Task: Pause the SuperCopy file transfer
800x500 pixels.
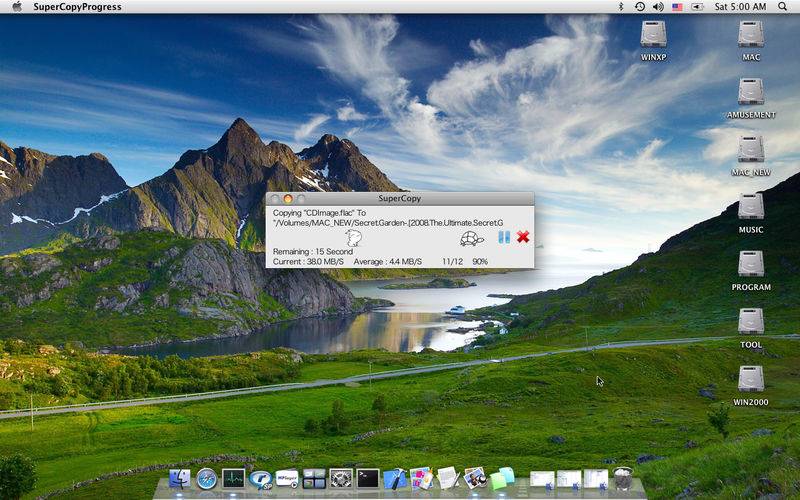Action: [504, 237]
